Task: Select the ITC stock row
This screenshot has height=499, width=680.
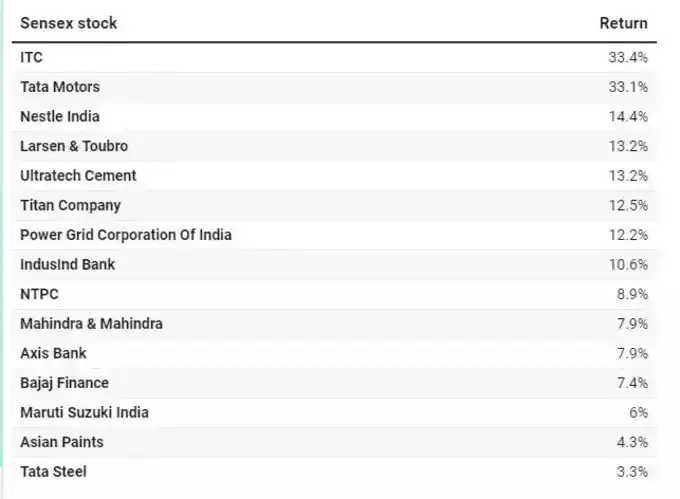Action: (31, 57)
